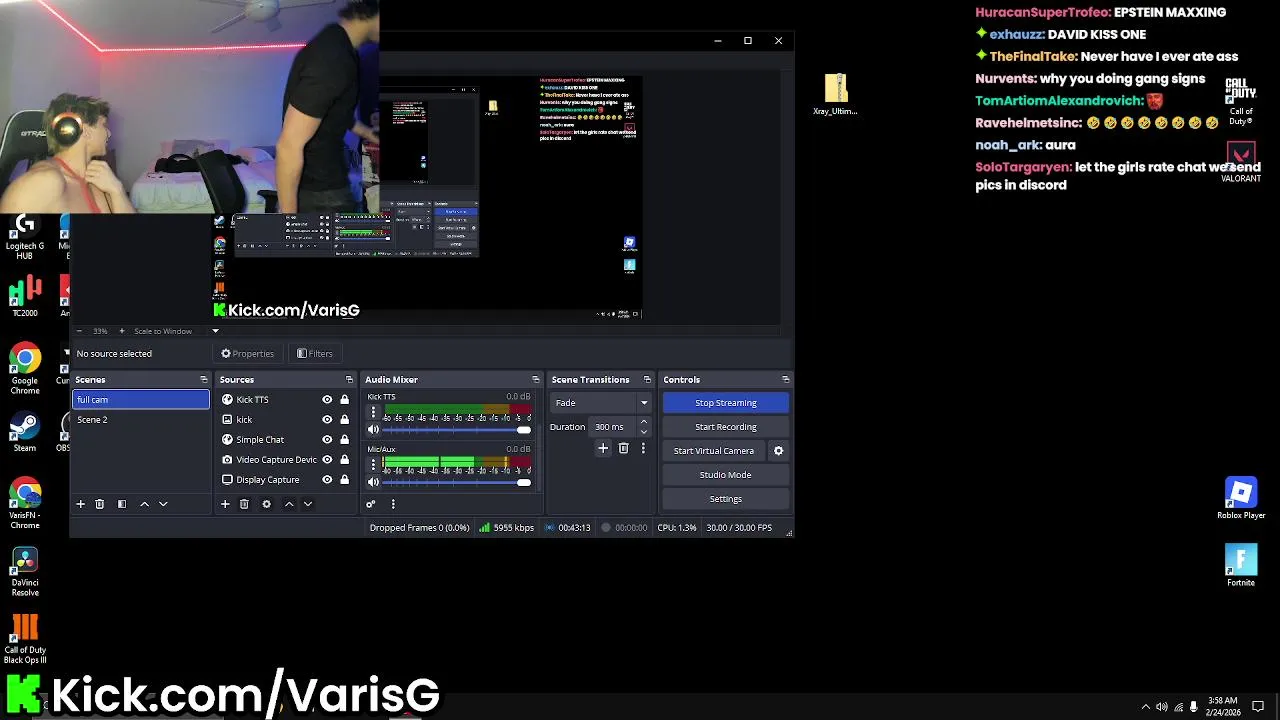This screenshot has height=720, width=1280.
Task: Hide the Video Capture Device source
Action: (327, 460)
